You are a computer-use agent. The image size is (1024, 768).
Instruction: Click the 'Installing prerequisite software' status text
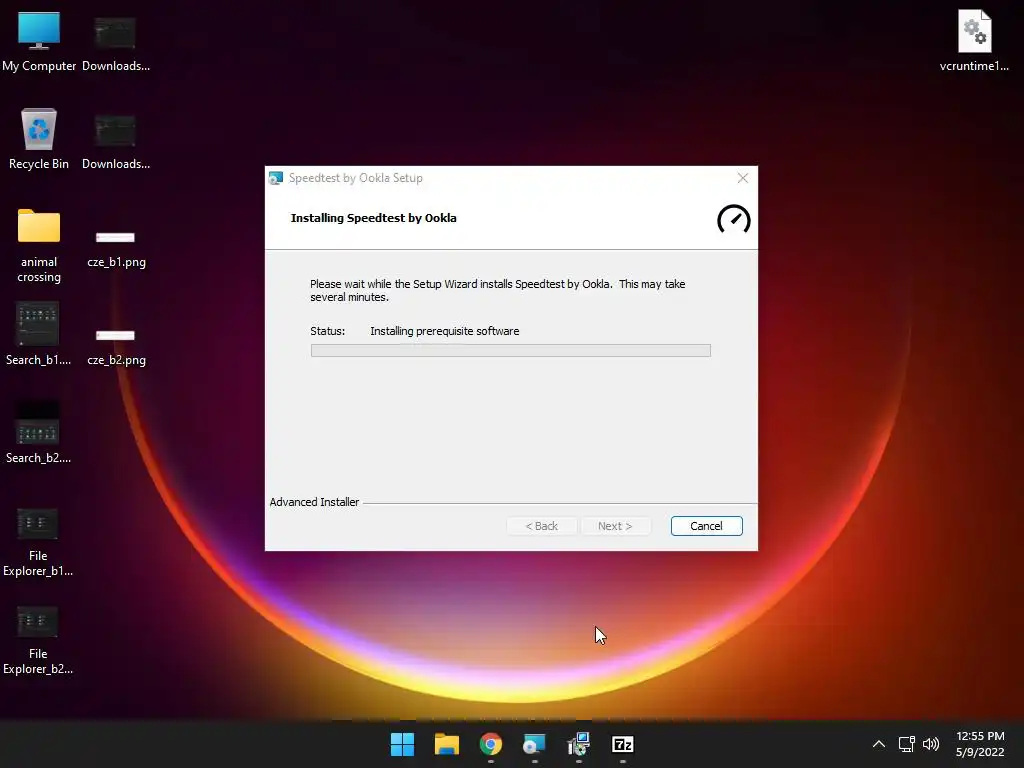tap(445, 331)
